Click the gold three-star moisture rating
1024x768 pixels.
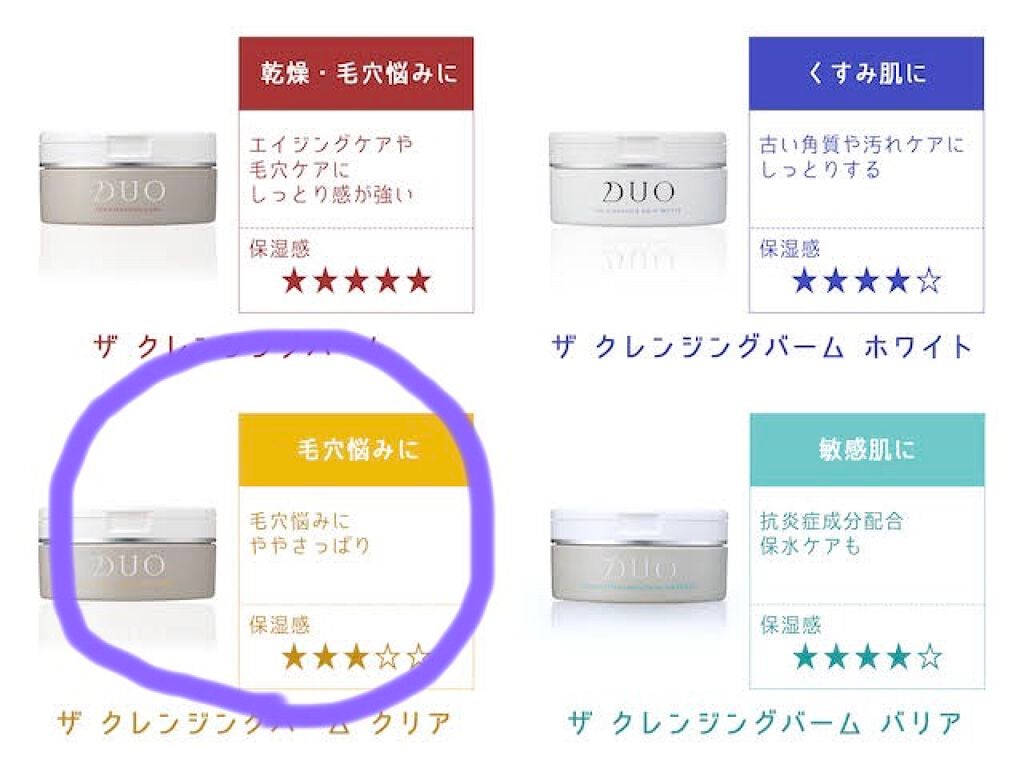357,657
